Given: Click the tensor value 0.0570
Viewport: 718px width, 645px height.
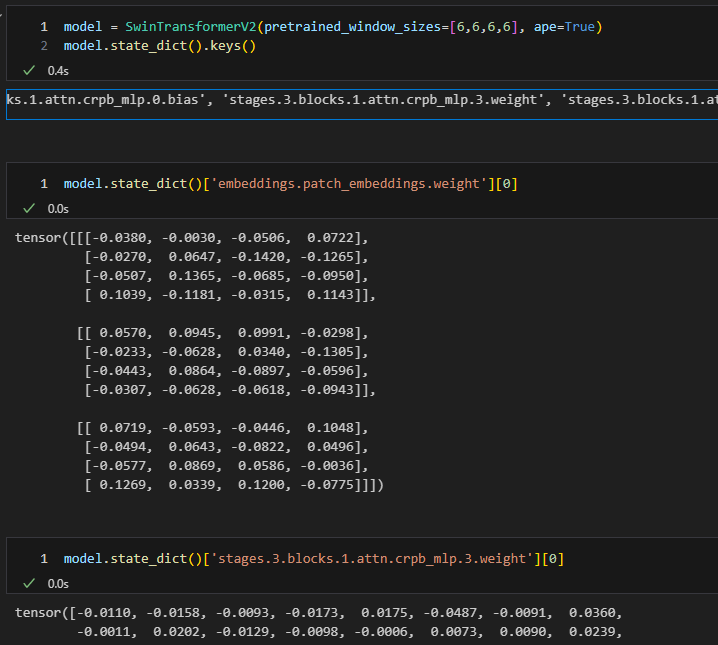Looking at the screenshot, I should (122, 333).
